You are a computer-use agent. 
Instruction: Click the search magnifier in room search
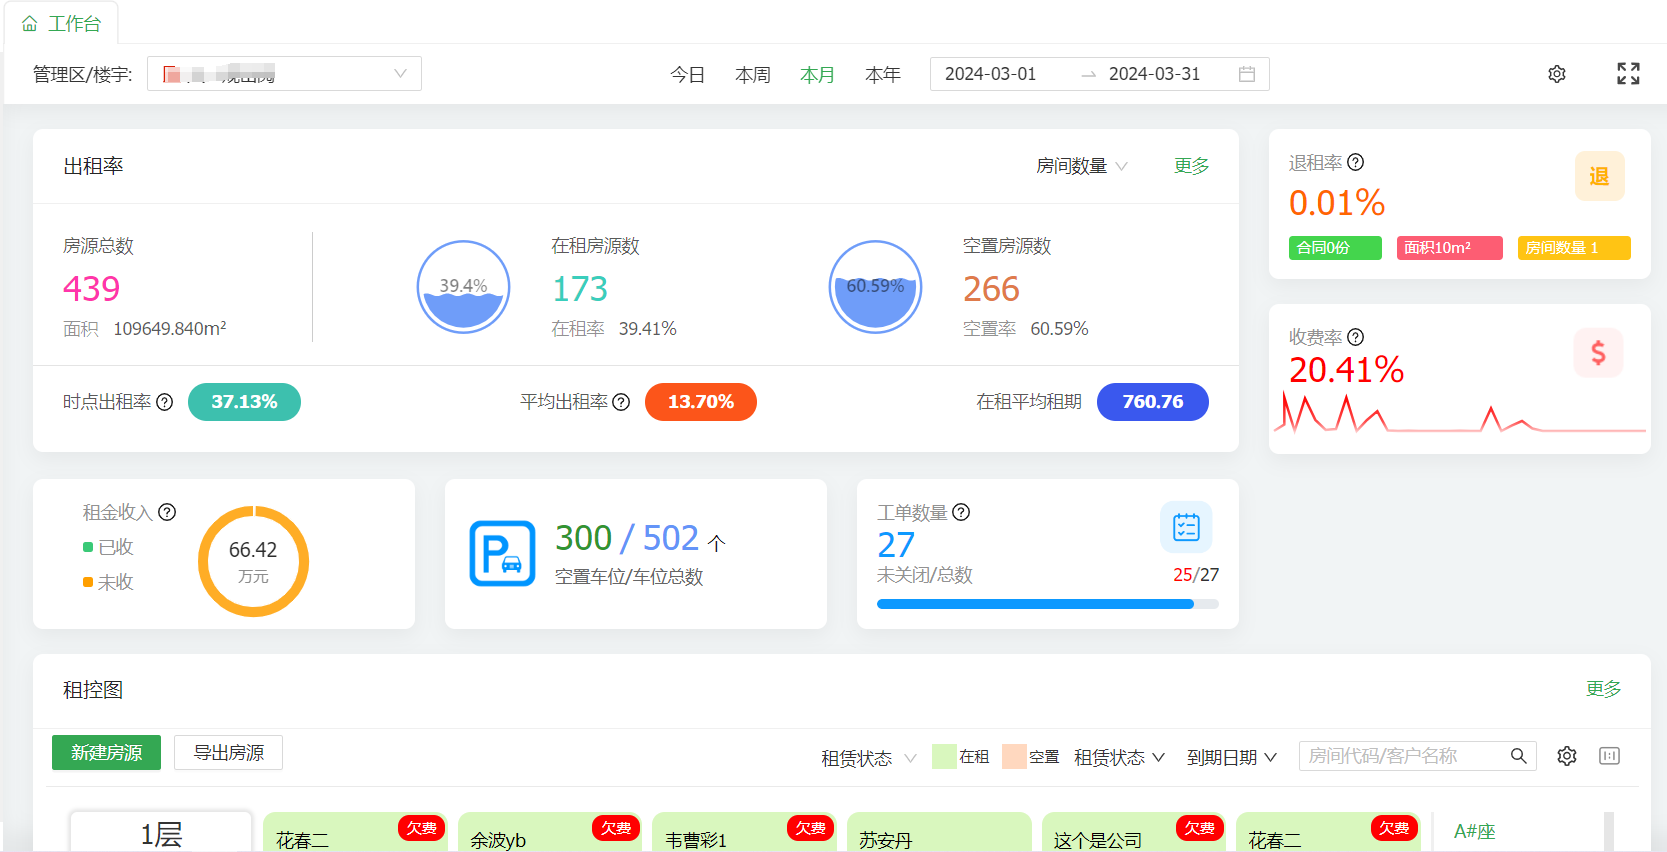pyautogui.click(x=1518, y=756)
